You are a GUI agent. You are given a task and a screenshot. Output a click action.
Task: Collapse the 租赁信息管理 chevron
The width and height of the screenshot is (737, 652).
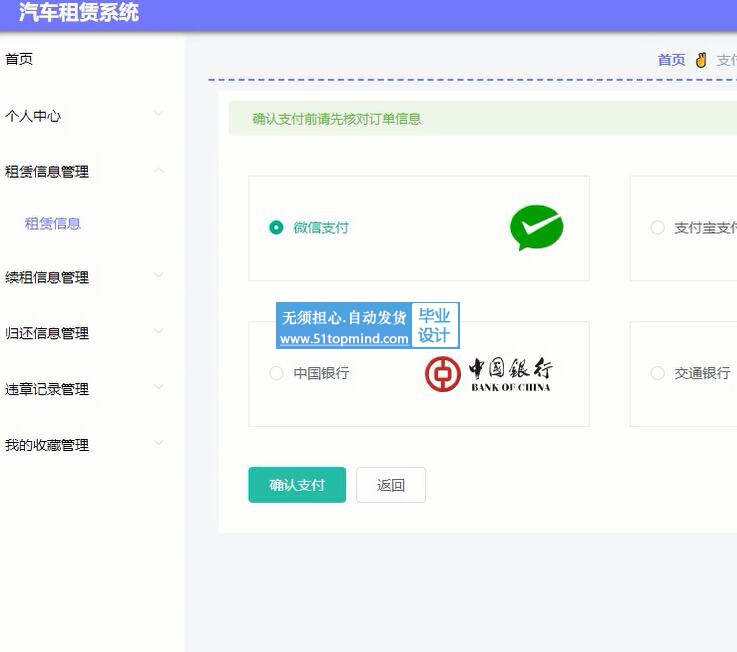click(159, 170)
